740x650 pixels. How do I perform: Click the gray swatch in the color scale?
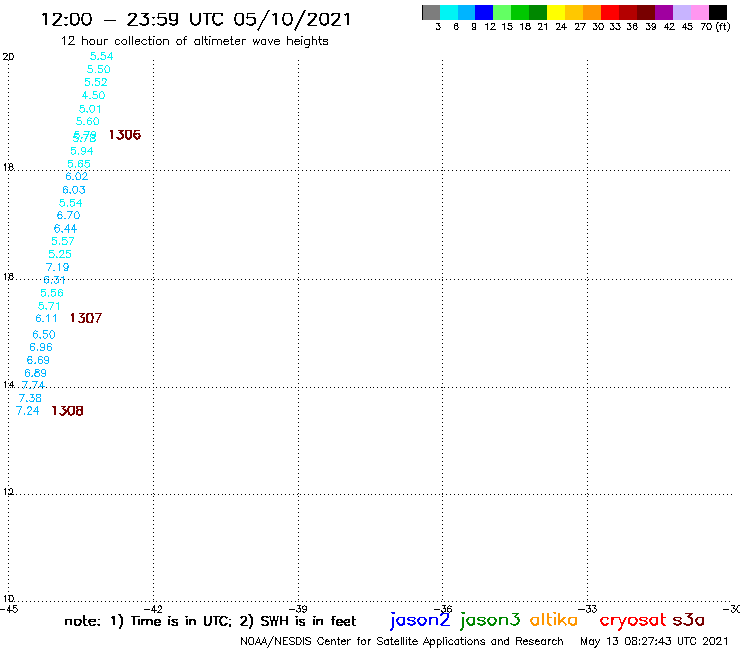(431, 12)
